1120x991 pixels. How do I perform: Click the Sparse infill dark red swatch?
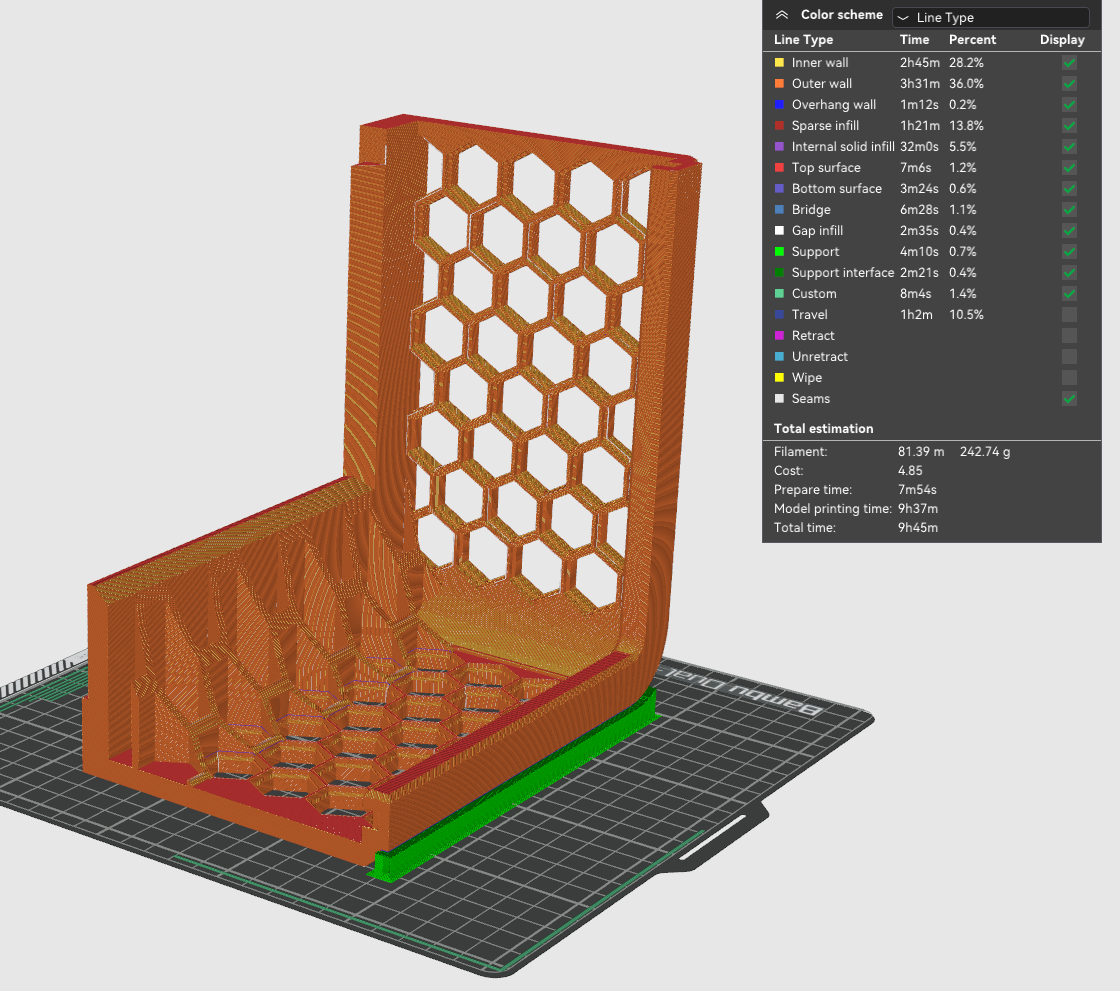click(x=779, y=126)
